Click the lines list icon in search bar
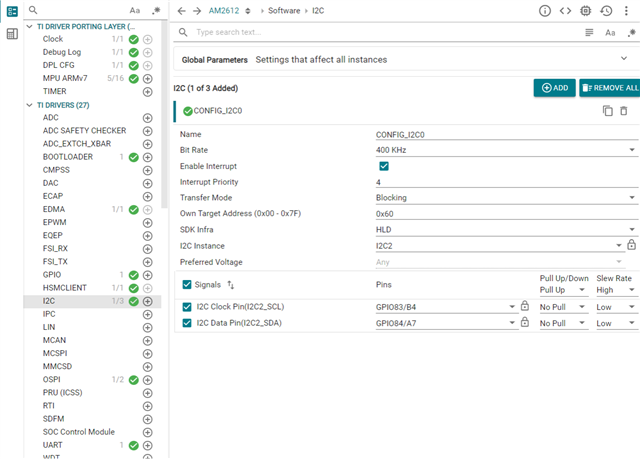The image size is (640, 459). coord(589,32)
